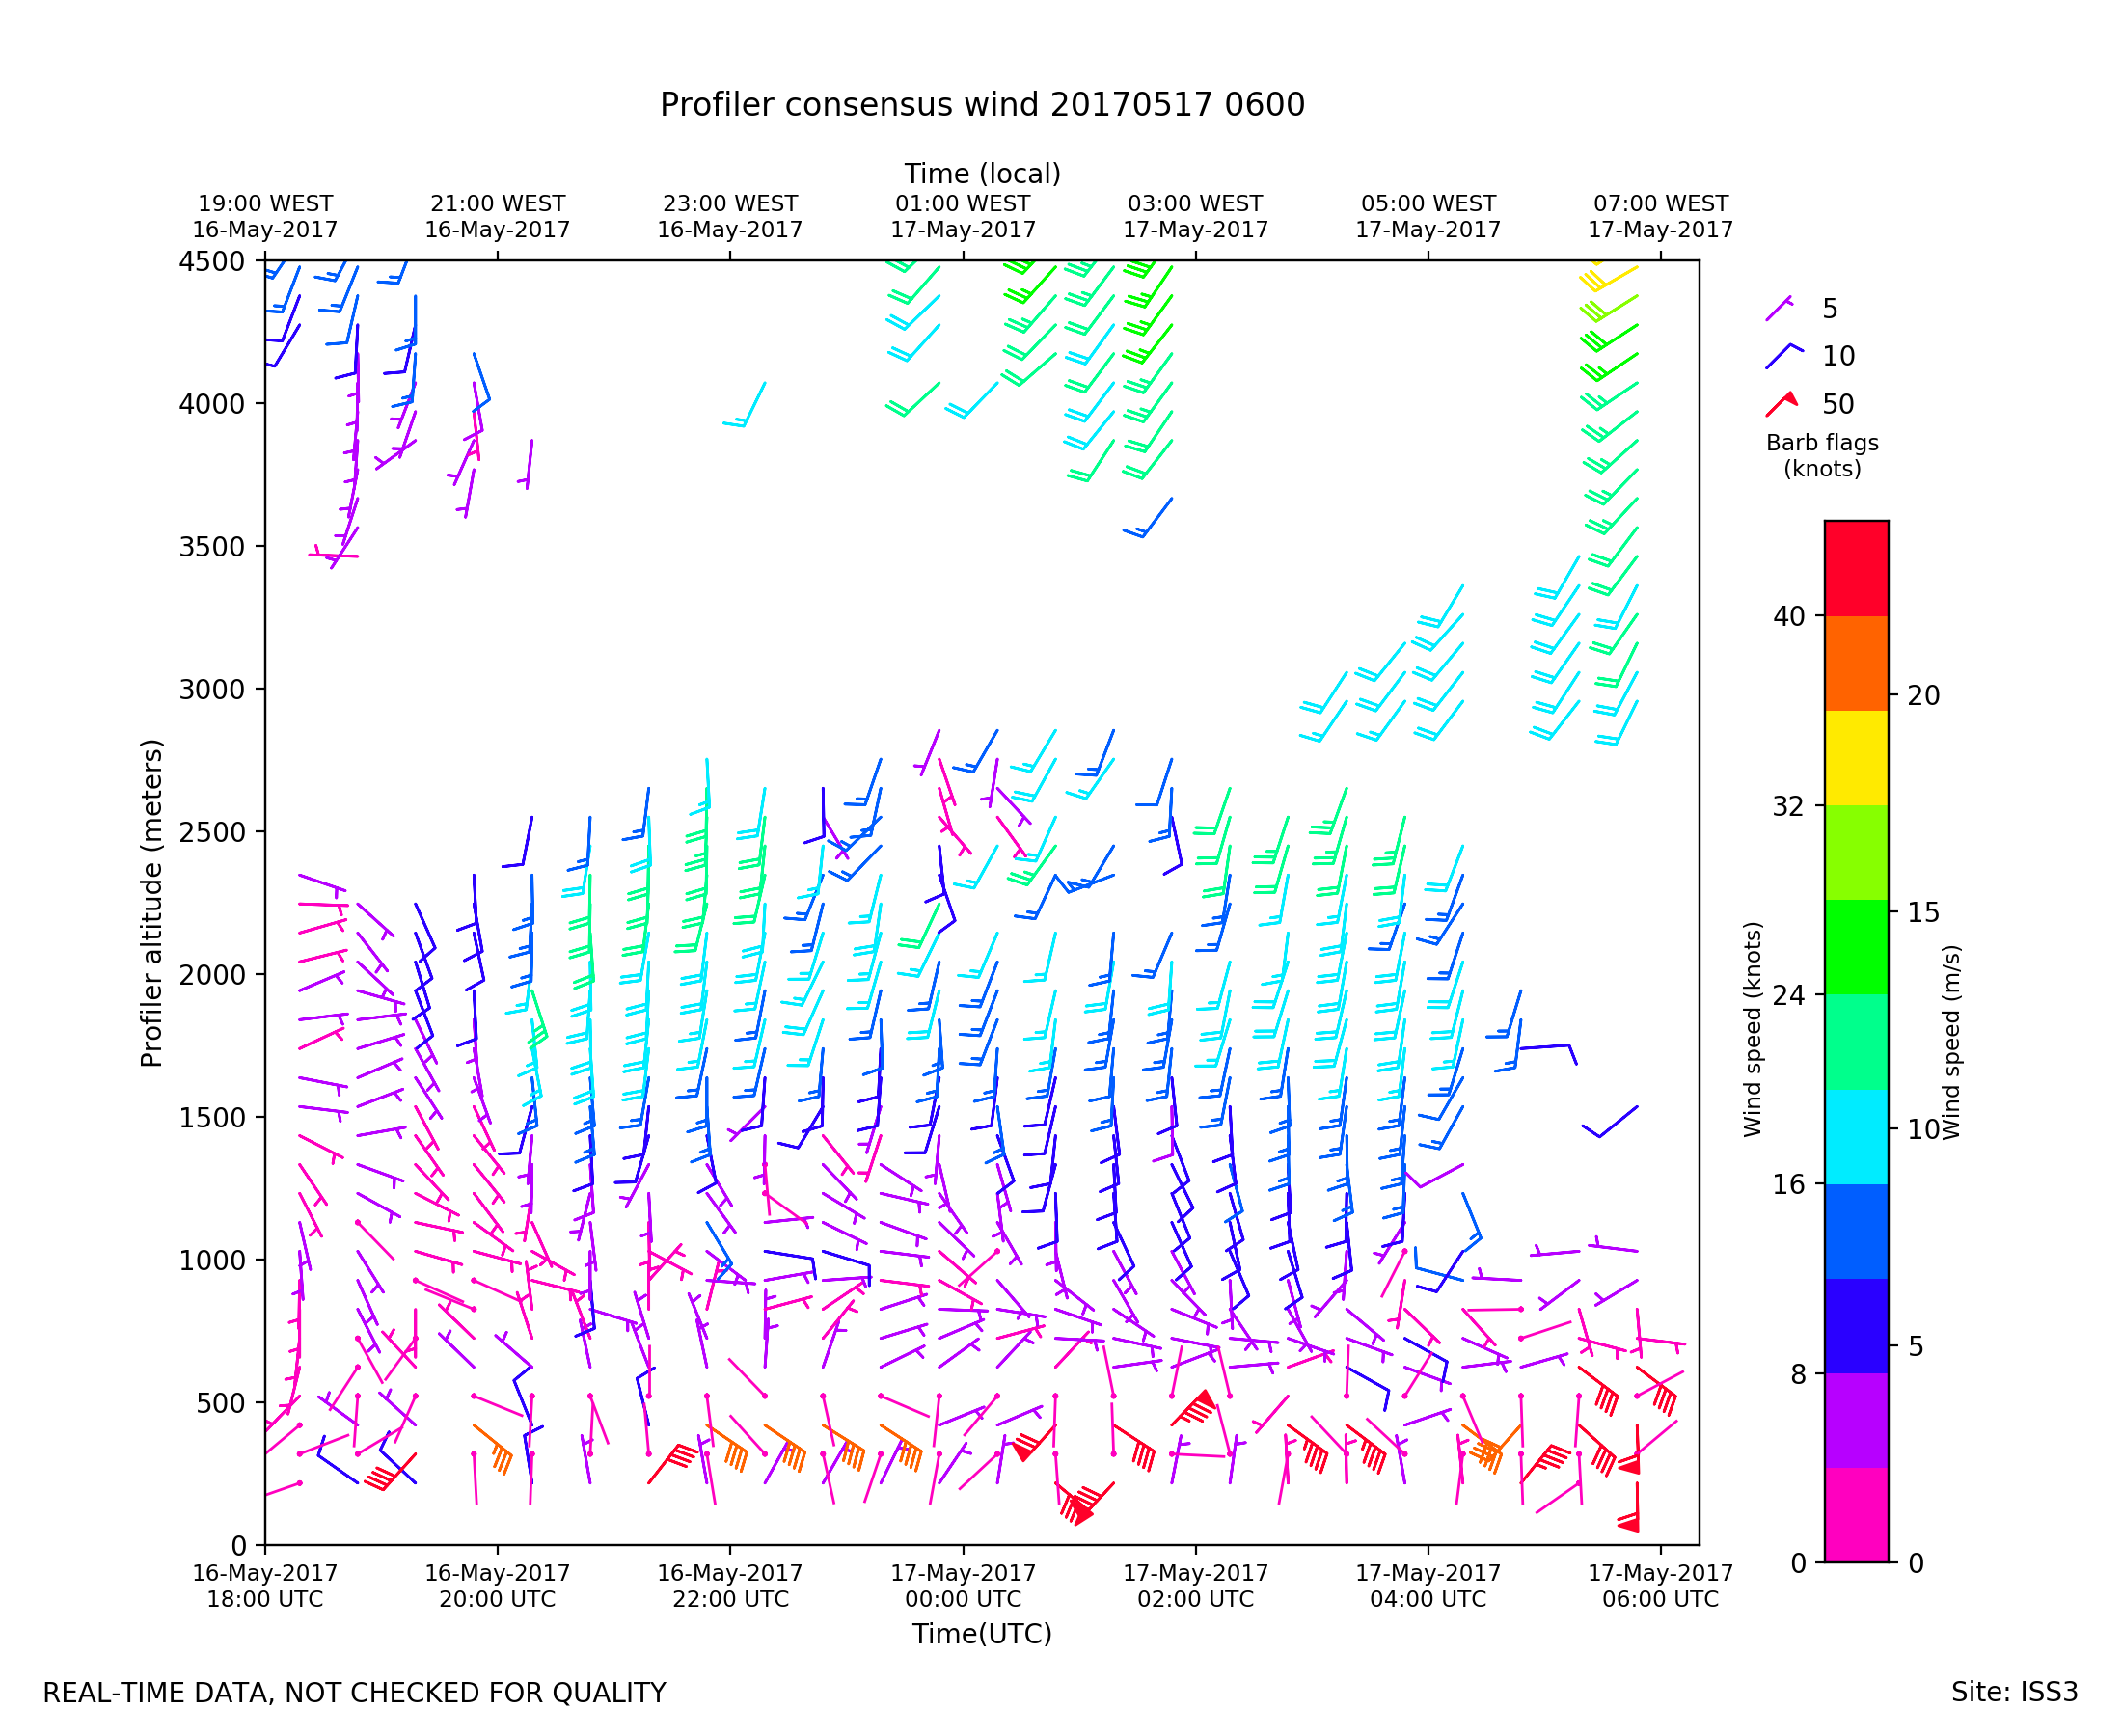The width and height of the screenshot is (2122, 1736).
Task: Click the yellow colorbar segment
Action: 1856,758
